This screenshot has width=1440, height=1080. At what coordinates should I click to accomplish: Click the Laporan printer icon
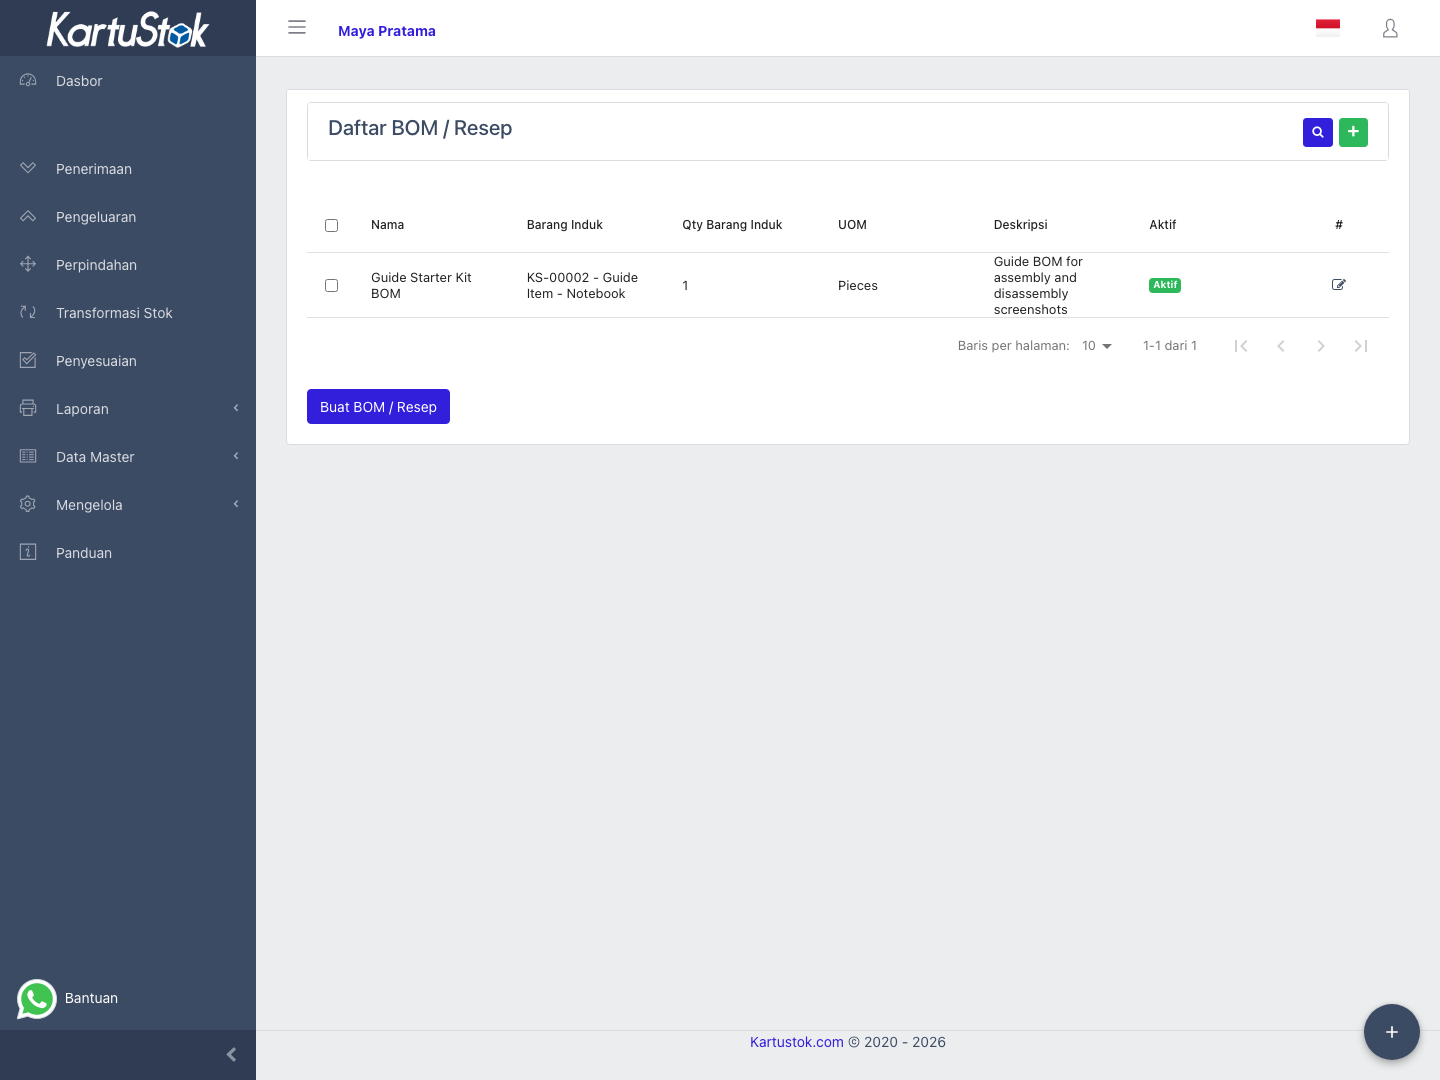tap(28, 408)
